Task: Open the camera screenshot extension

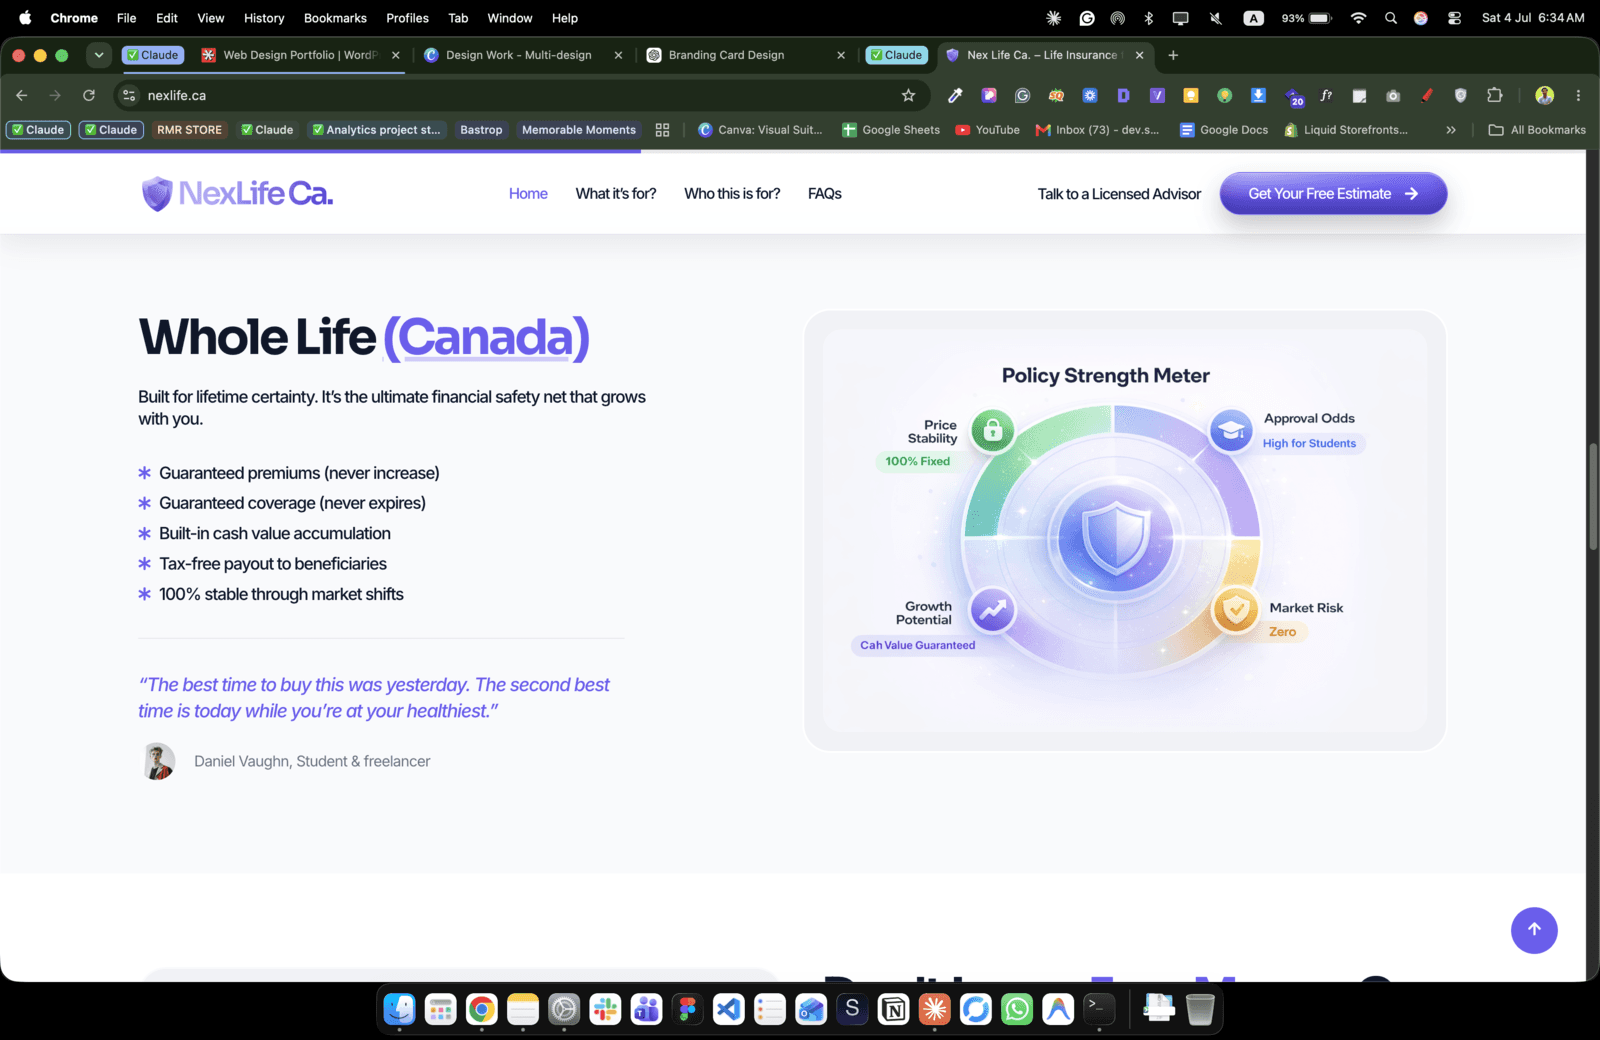Action: (1393, 95)
